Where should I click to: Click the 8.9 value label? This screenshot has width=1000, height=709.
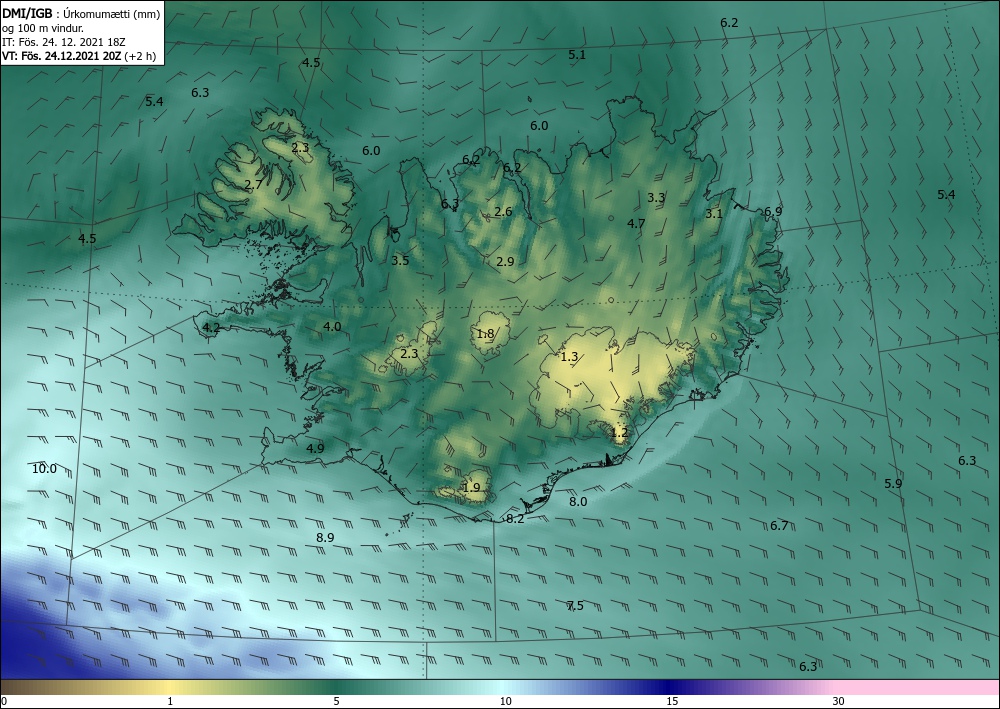(325, 537)
